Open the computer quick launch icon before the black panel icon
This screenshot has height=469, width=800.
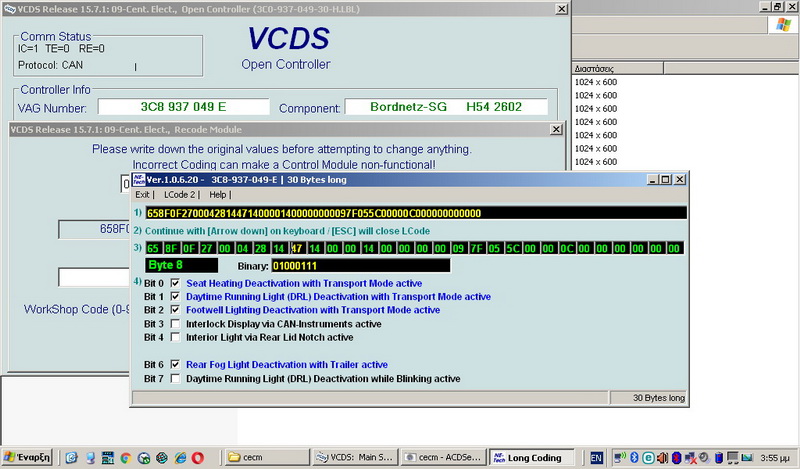90,458
